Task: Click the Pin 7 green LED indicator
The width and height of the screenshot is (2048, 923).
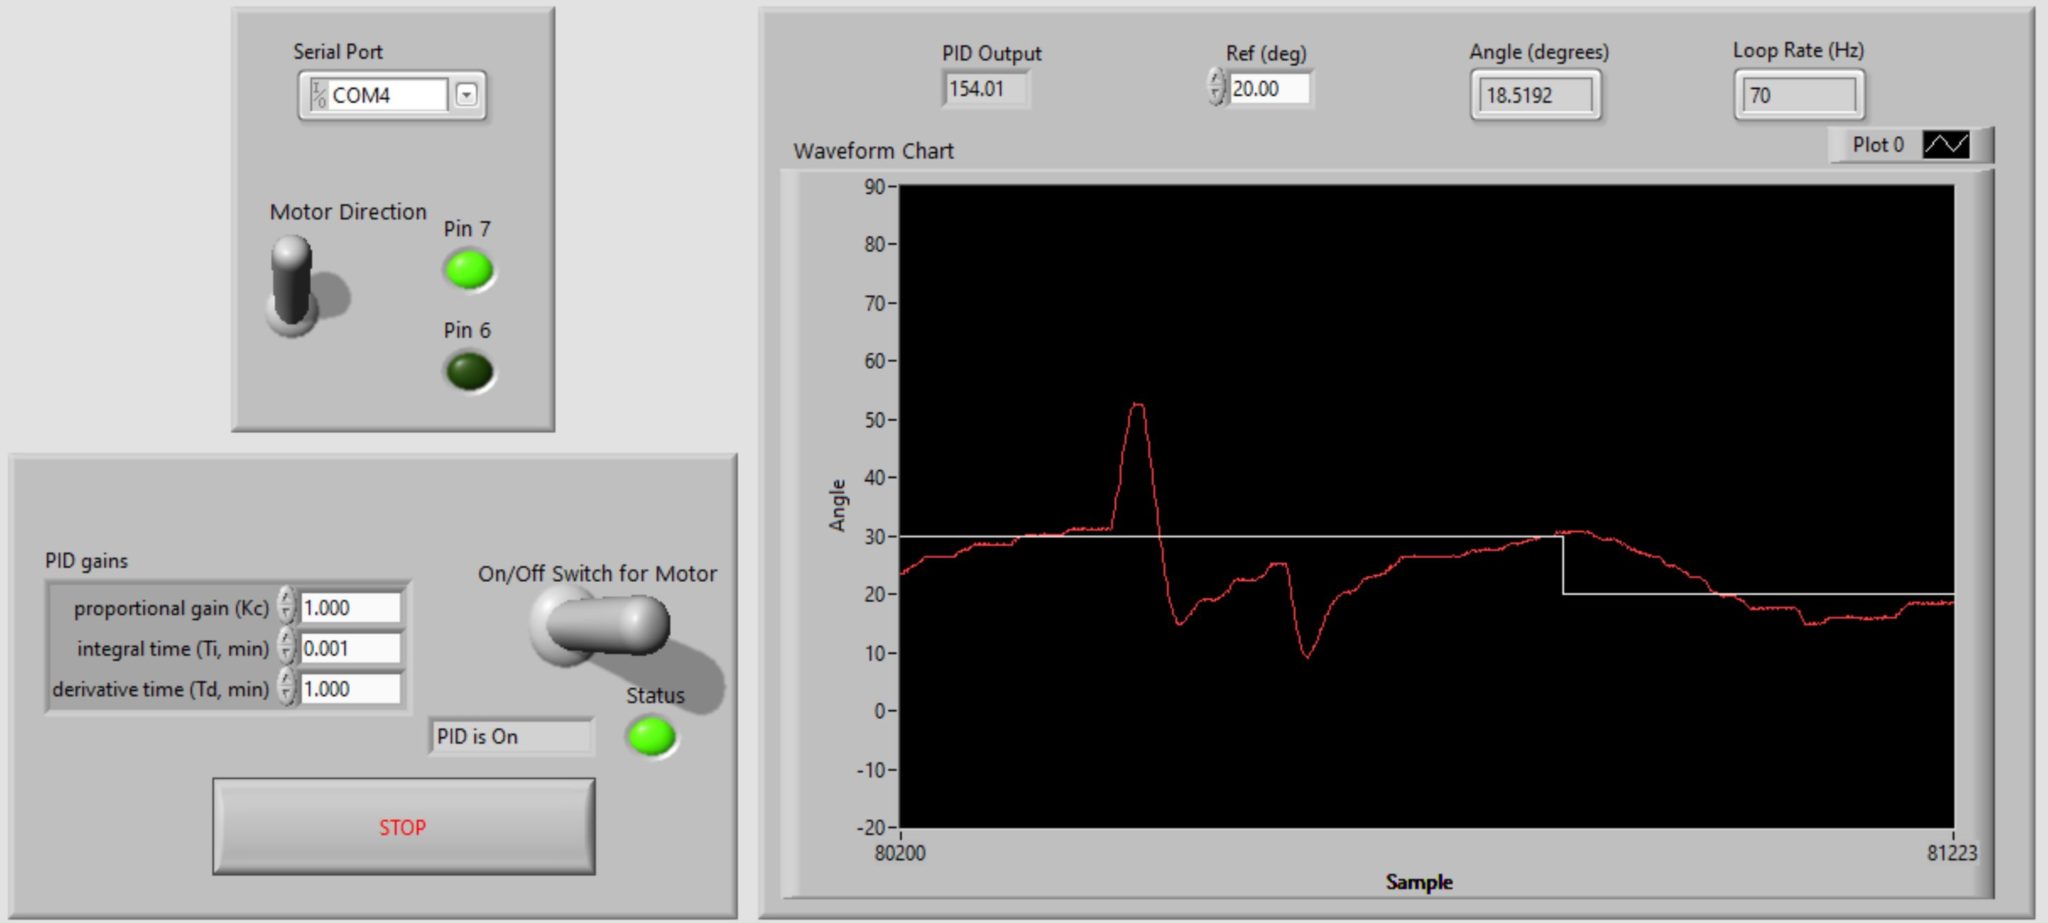Action: pos(468,270)
